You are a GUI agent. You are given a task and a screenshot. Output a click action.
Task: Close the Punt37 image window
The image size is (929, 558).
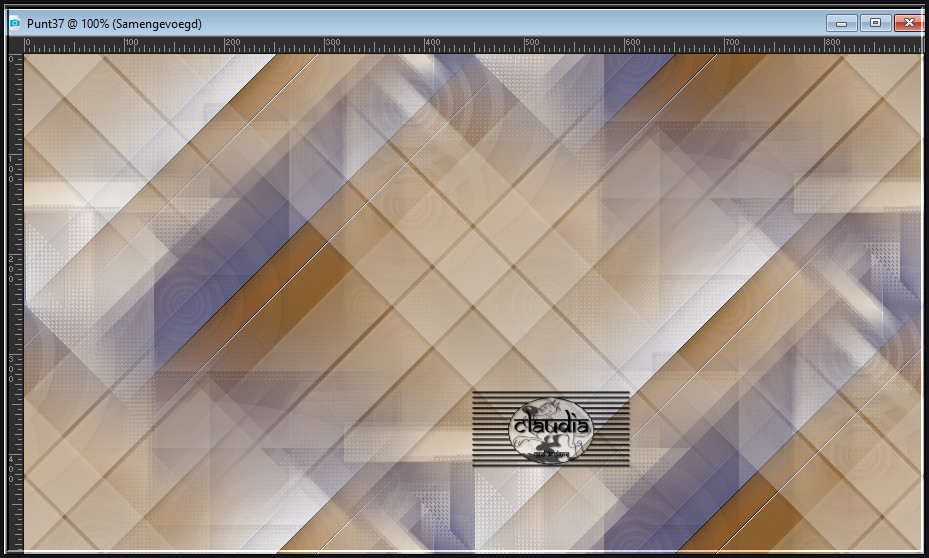click(x=909, y=24)
